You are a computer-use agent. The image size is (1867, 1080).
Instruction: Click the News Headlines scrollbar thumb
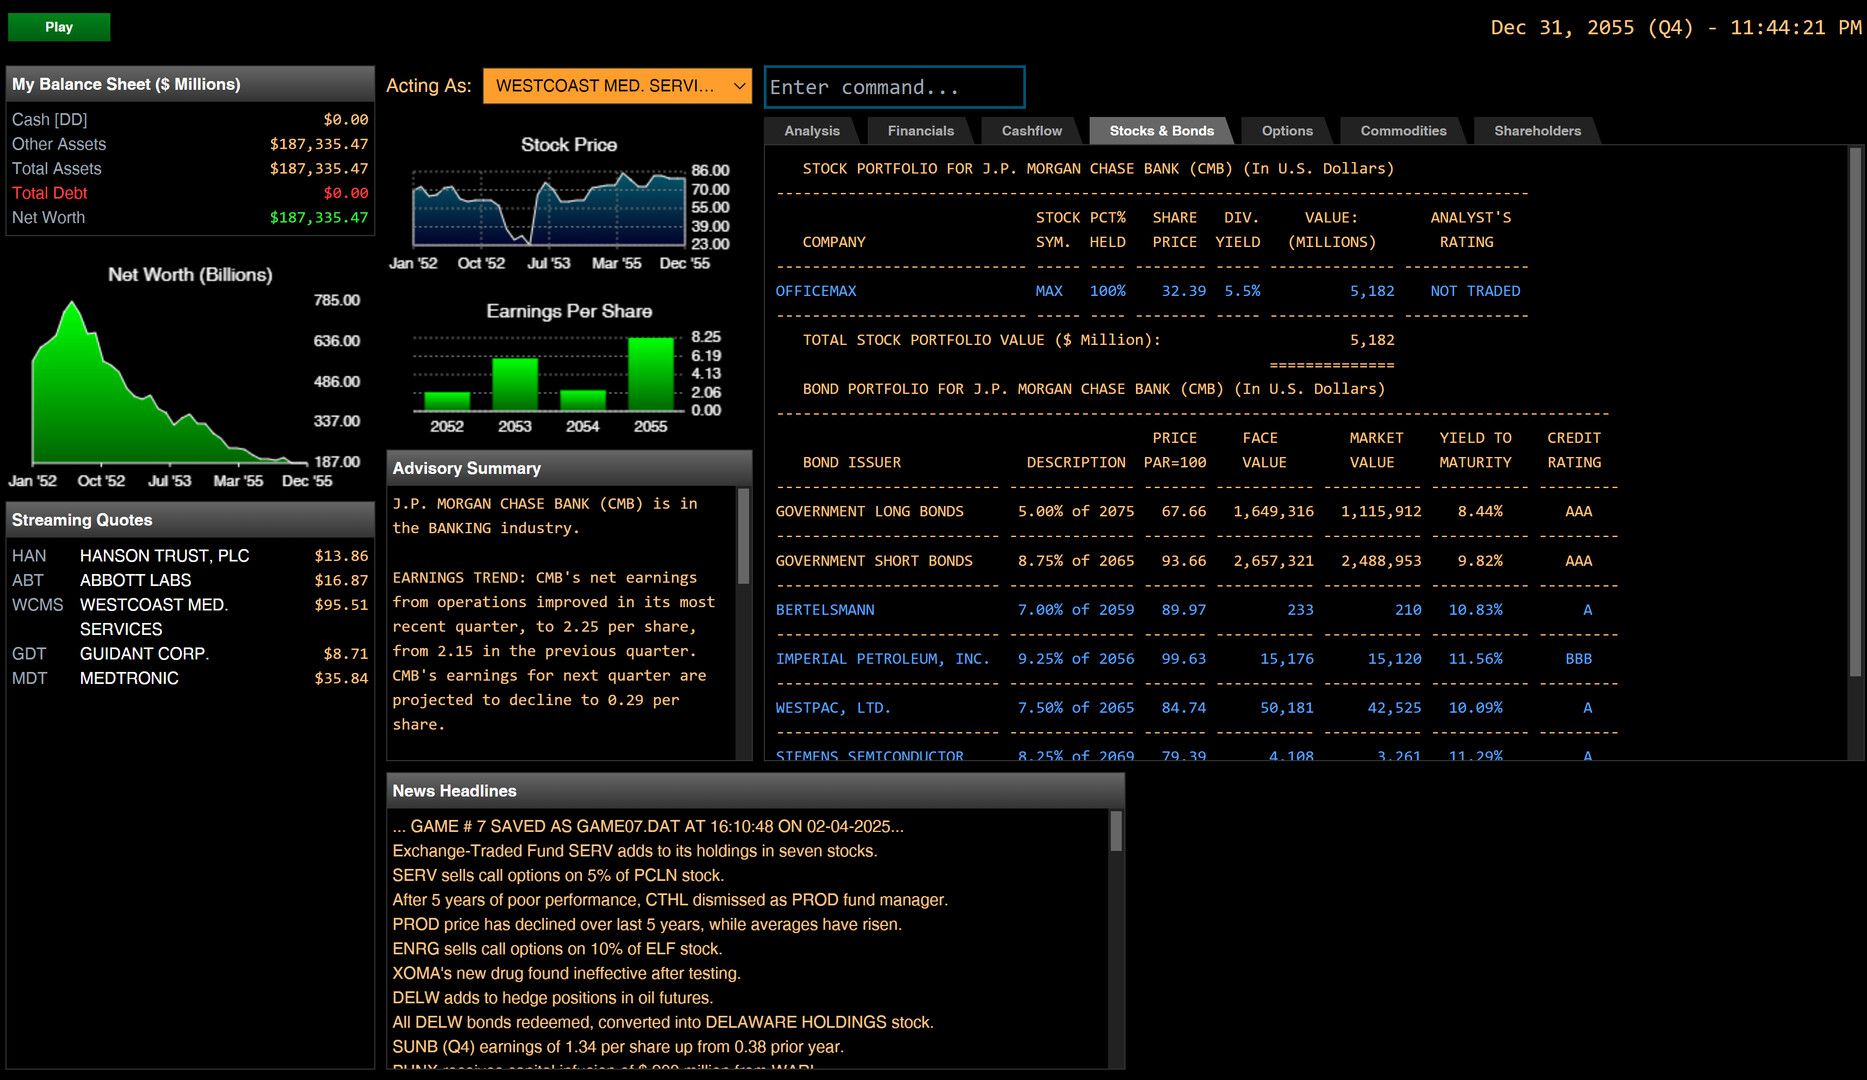tap(1116, 831)
